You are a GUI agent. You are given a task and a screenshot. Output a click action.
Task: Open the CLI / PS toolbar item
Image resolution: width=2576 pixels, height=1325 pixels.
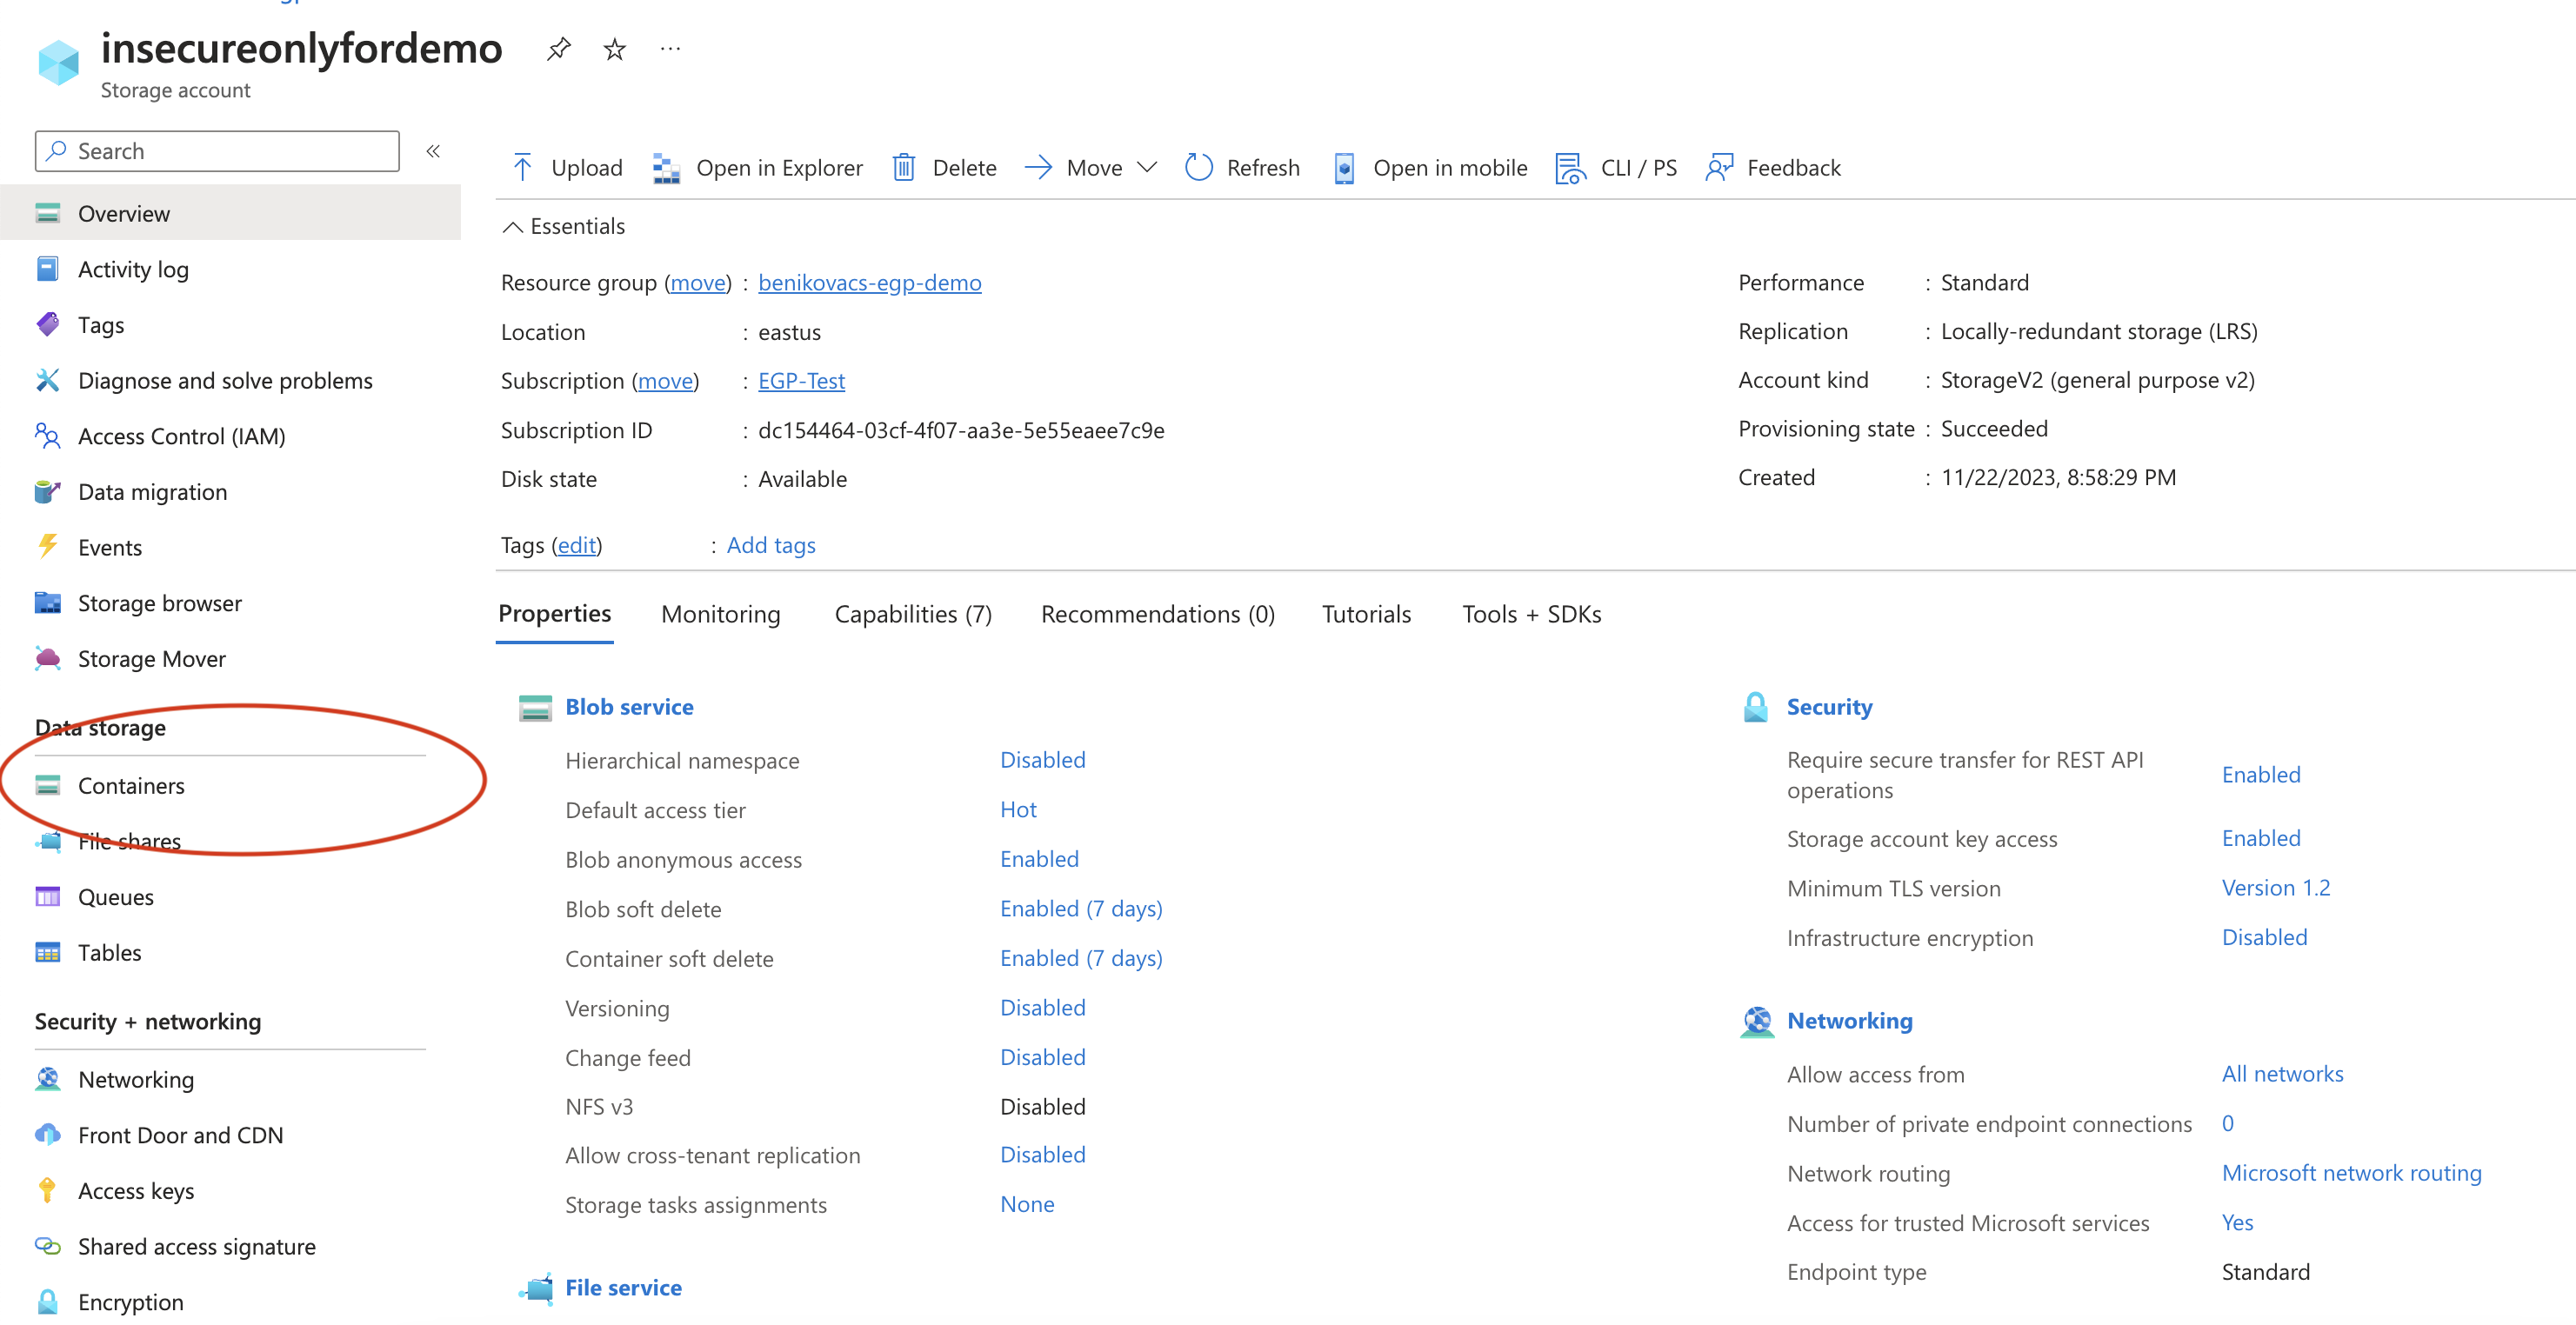pyautogui.click(x=1616, y=167)
